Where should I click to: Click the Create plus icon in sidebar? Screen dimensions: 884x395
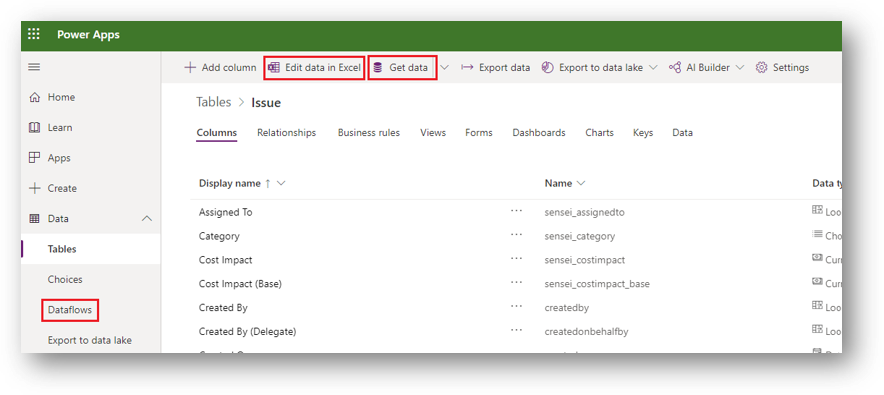tap(34, 188)
